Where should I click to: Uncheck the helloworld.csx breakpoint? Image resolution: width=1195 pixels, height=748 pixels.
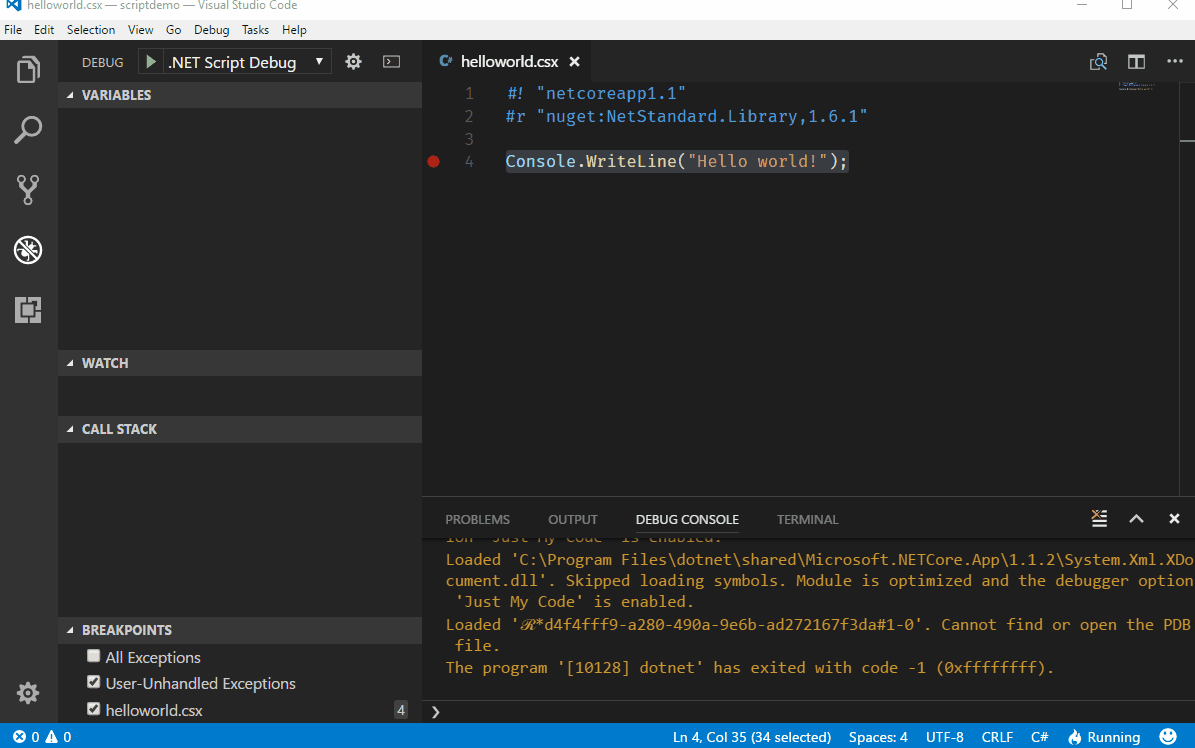(x=93, y=710)
